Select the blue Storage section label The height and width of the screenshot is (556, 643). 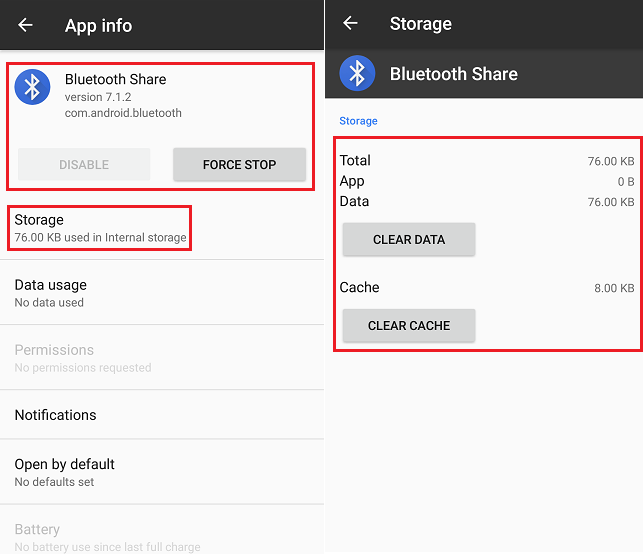pos(358,121)
